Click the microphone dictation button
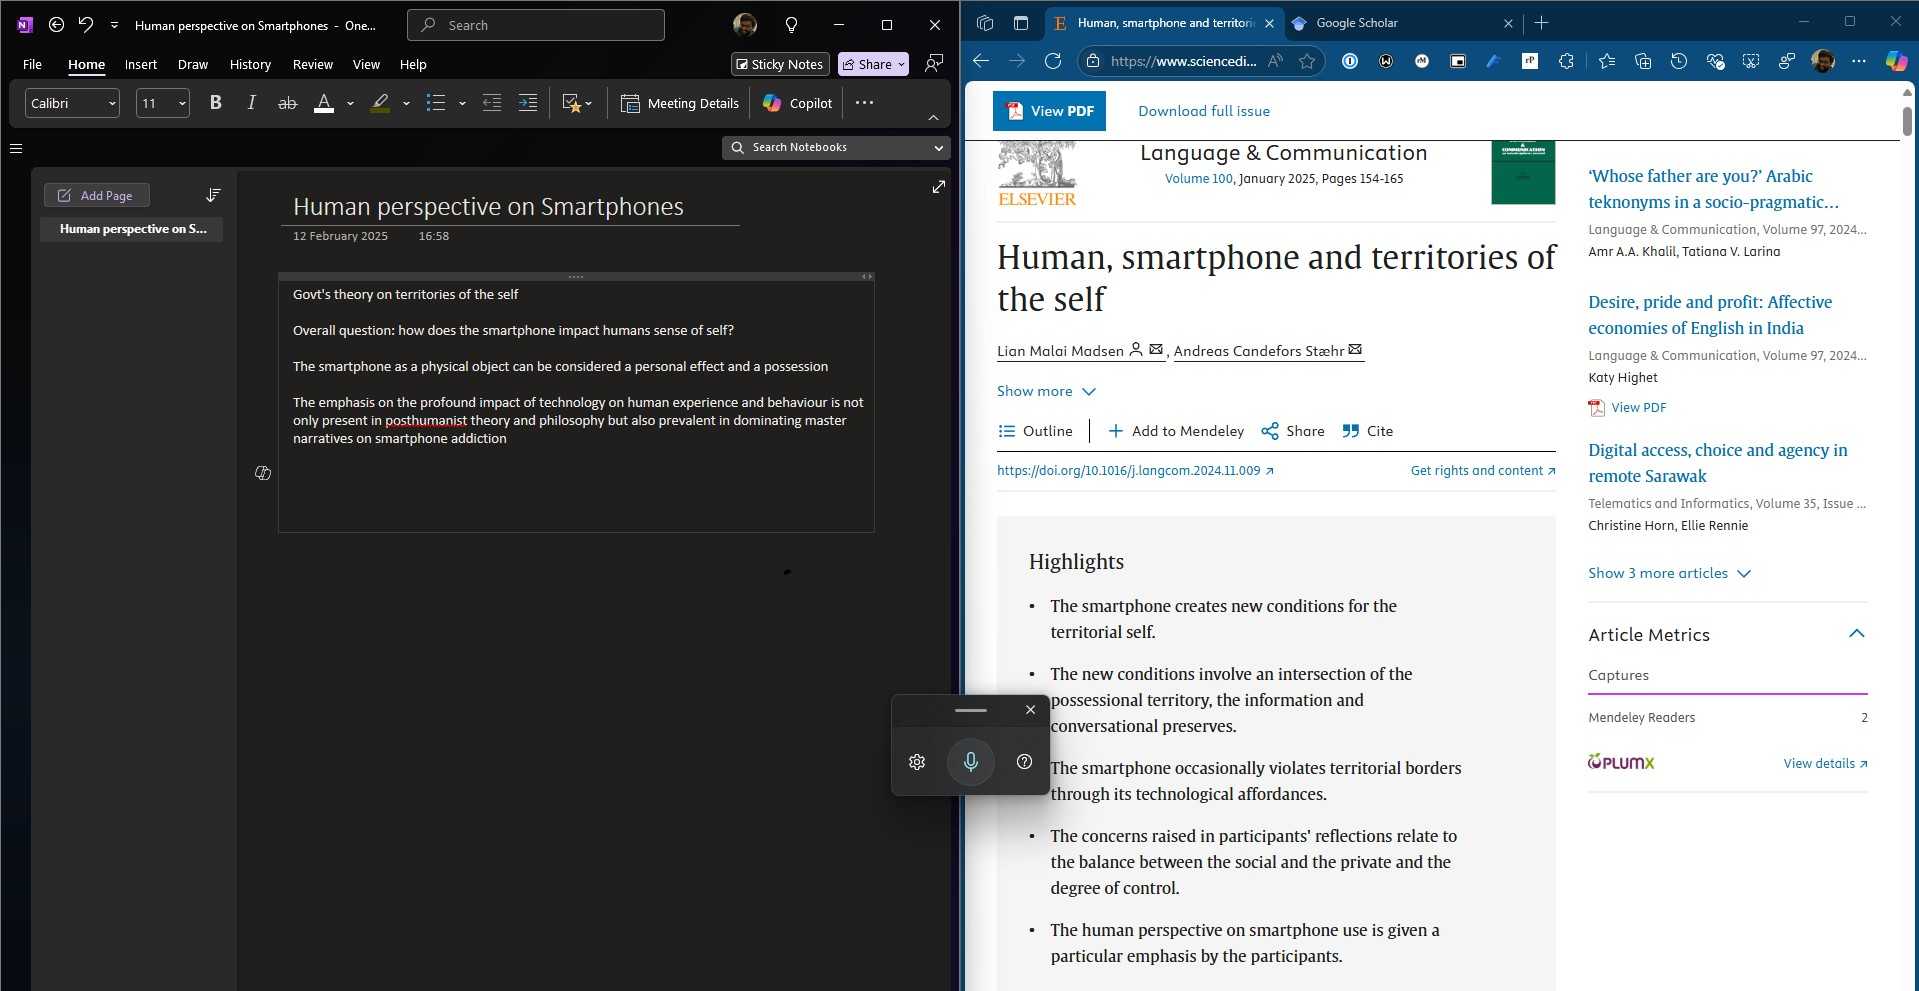 [x=970, y=762]
